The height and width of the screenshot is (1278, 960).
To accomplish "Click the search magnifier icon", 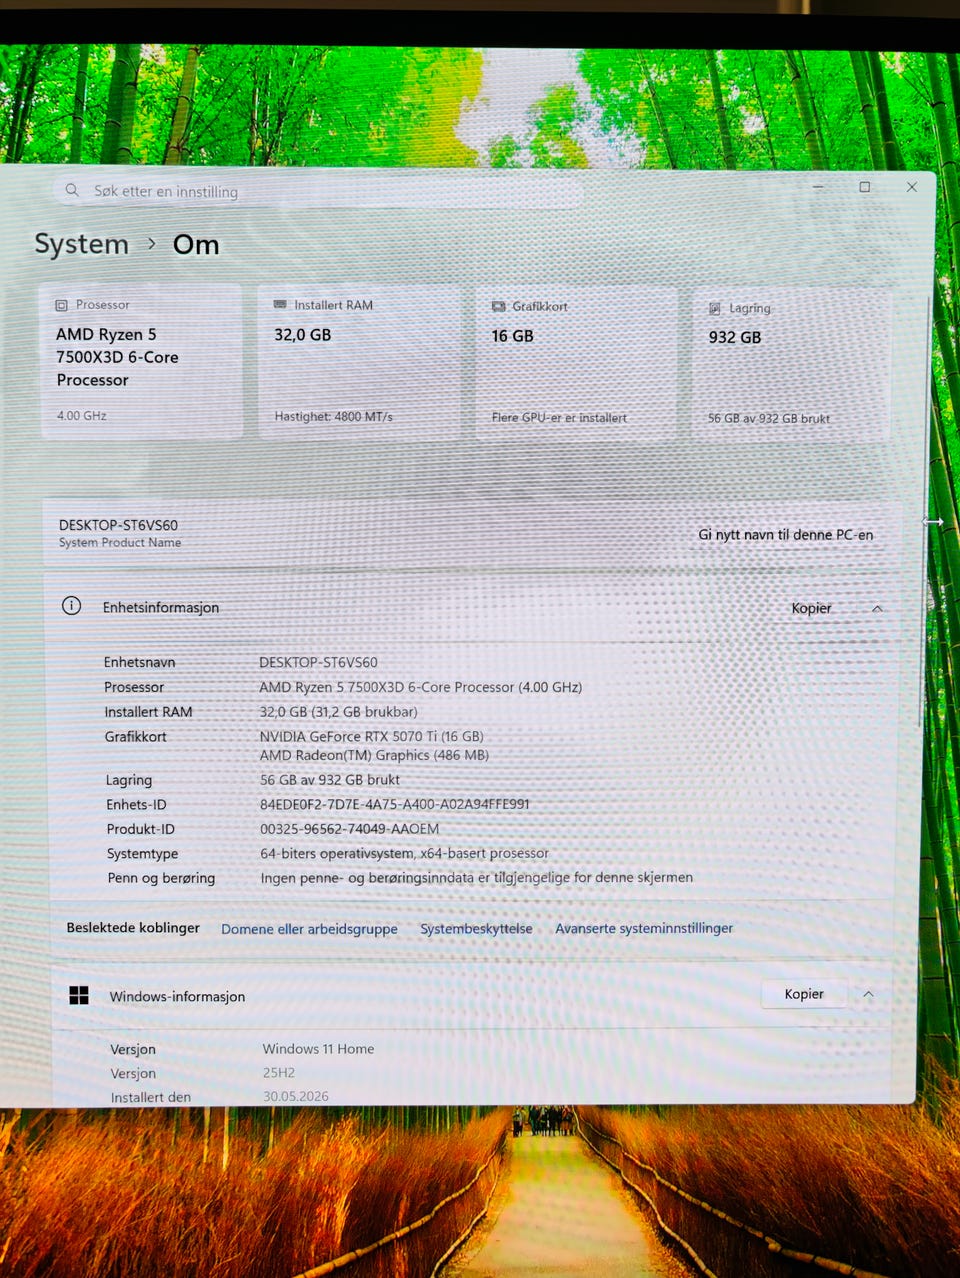I will pyautogui.click(x=71, y=190).
